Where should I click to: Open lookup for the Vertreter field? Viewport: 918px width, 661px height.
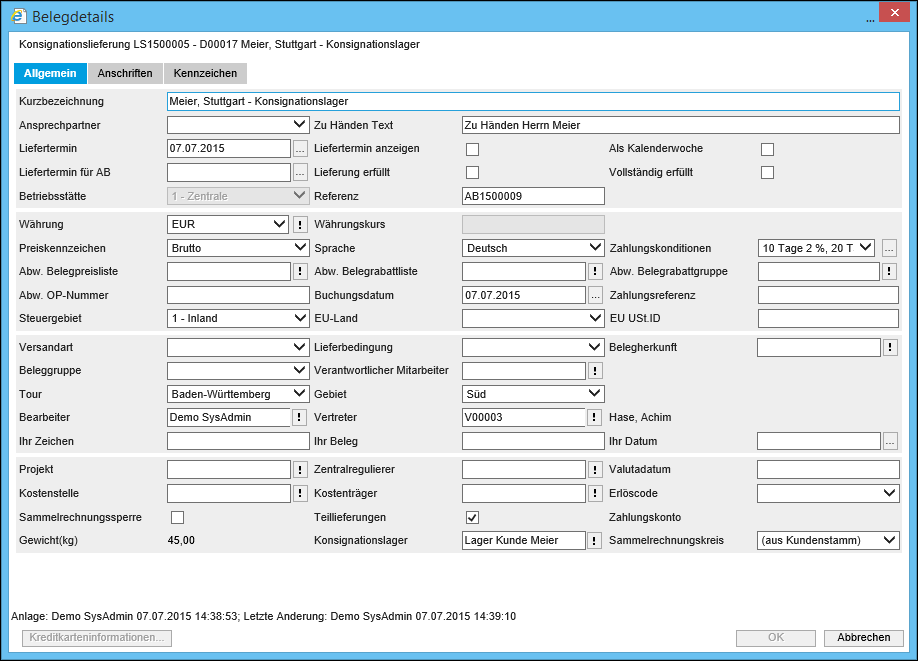pyautogui.click(x=595, y=417)
